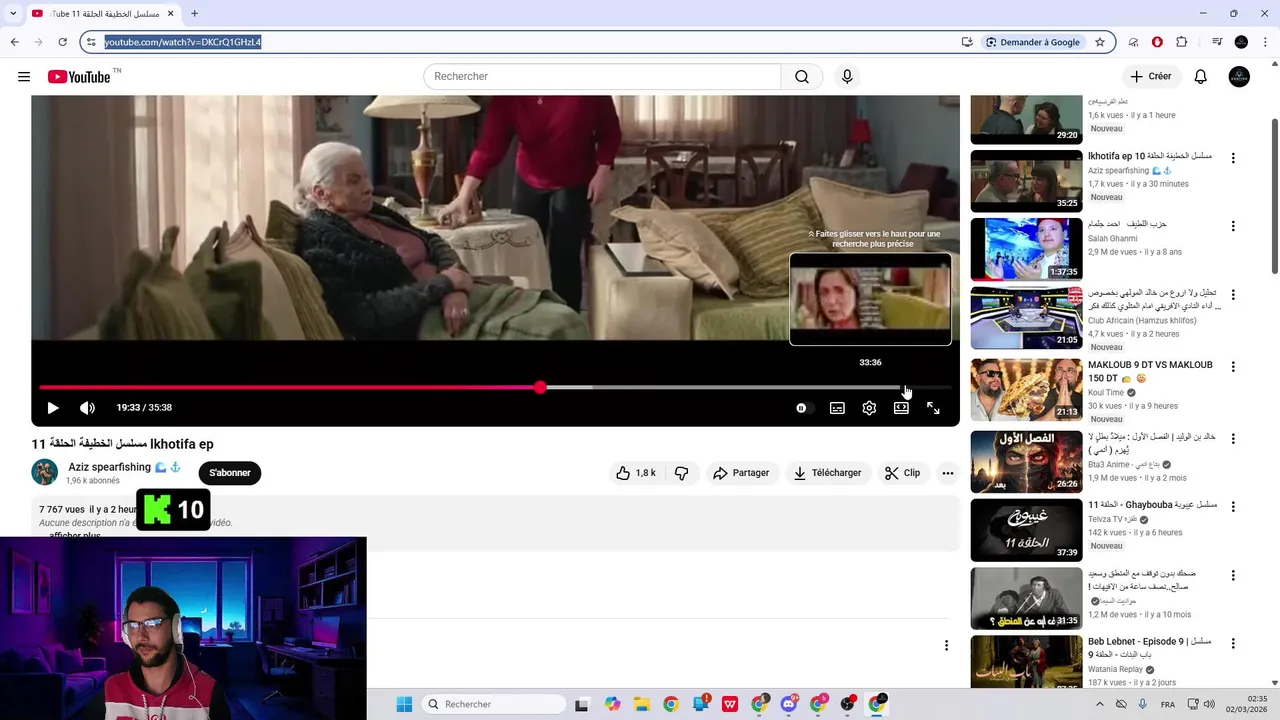Screen dimensions: 1280x720
Task: Click Demander à Google in address bar
Action: pos(1033,42)
